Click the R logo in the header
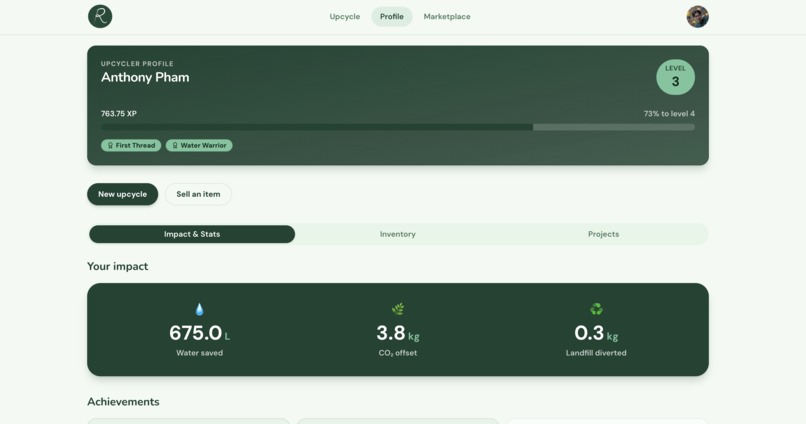 pos(100,16)
